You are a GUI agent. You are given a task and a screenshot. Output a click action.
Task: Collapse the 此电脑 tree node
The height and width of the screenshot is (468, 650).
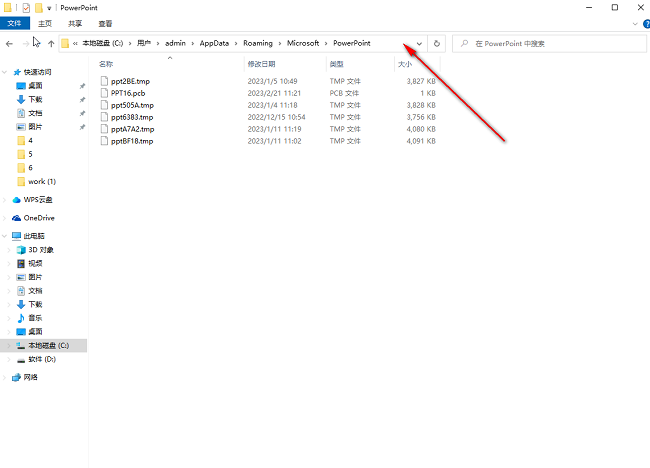(x=5, y=236)
